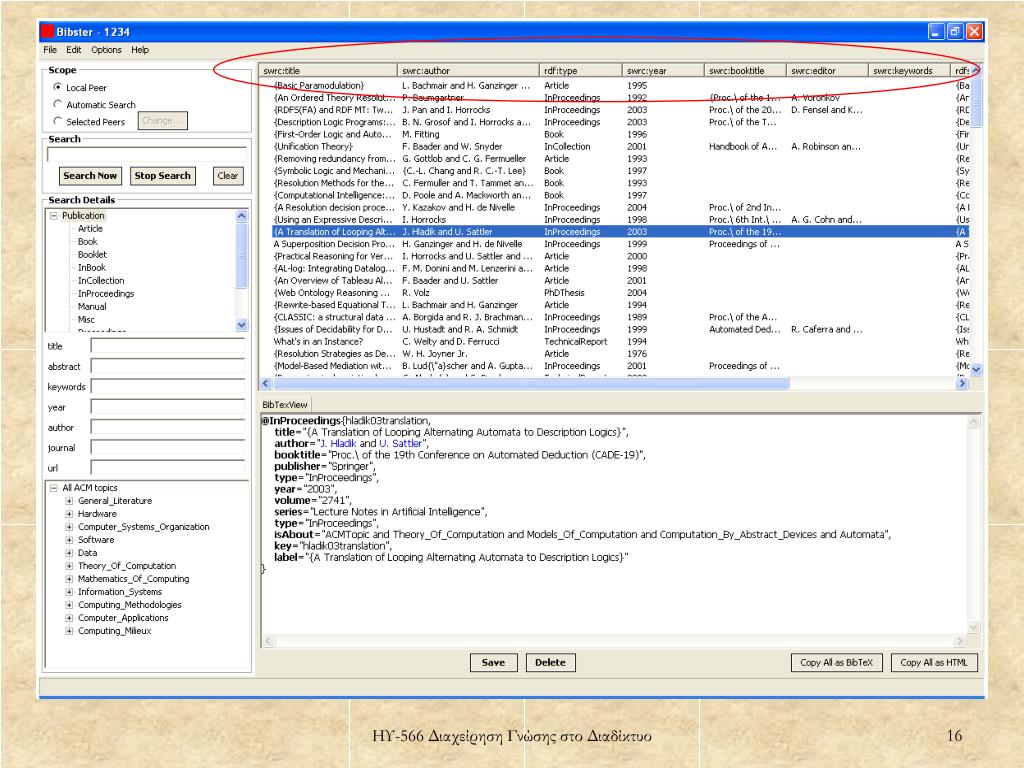Viewport: 1024px width, 768px height.
Task: Click the title input field
Action: pos(168,346)
